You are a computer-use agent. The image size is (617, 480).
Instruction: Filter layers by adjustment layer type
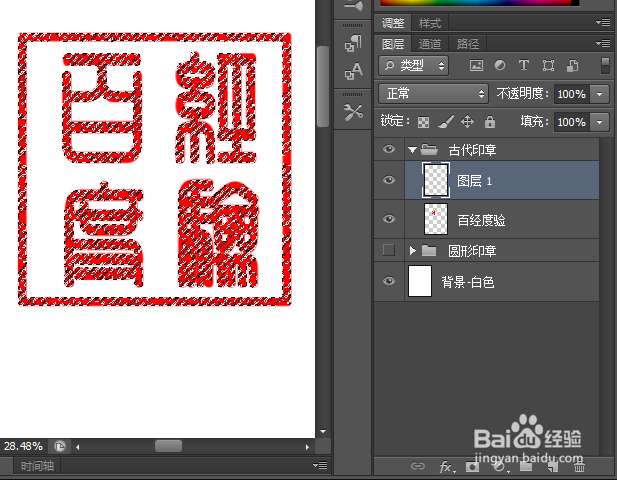click(x=500, y=65)
